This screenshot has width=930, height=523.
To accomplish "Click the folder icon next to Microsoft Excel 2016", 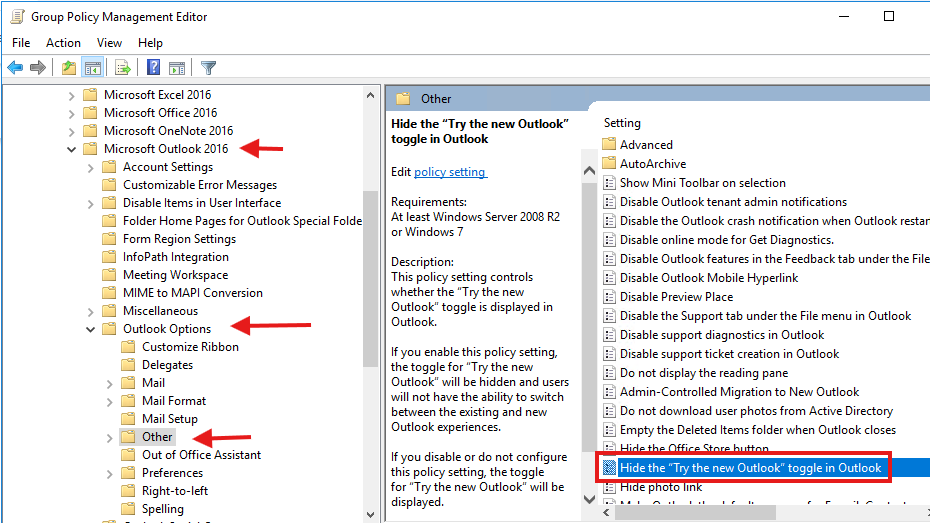I will click(x=90, y=94).
